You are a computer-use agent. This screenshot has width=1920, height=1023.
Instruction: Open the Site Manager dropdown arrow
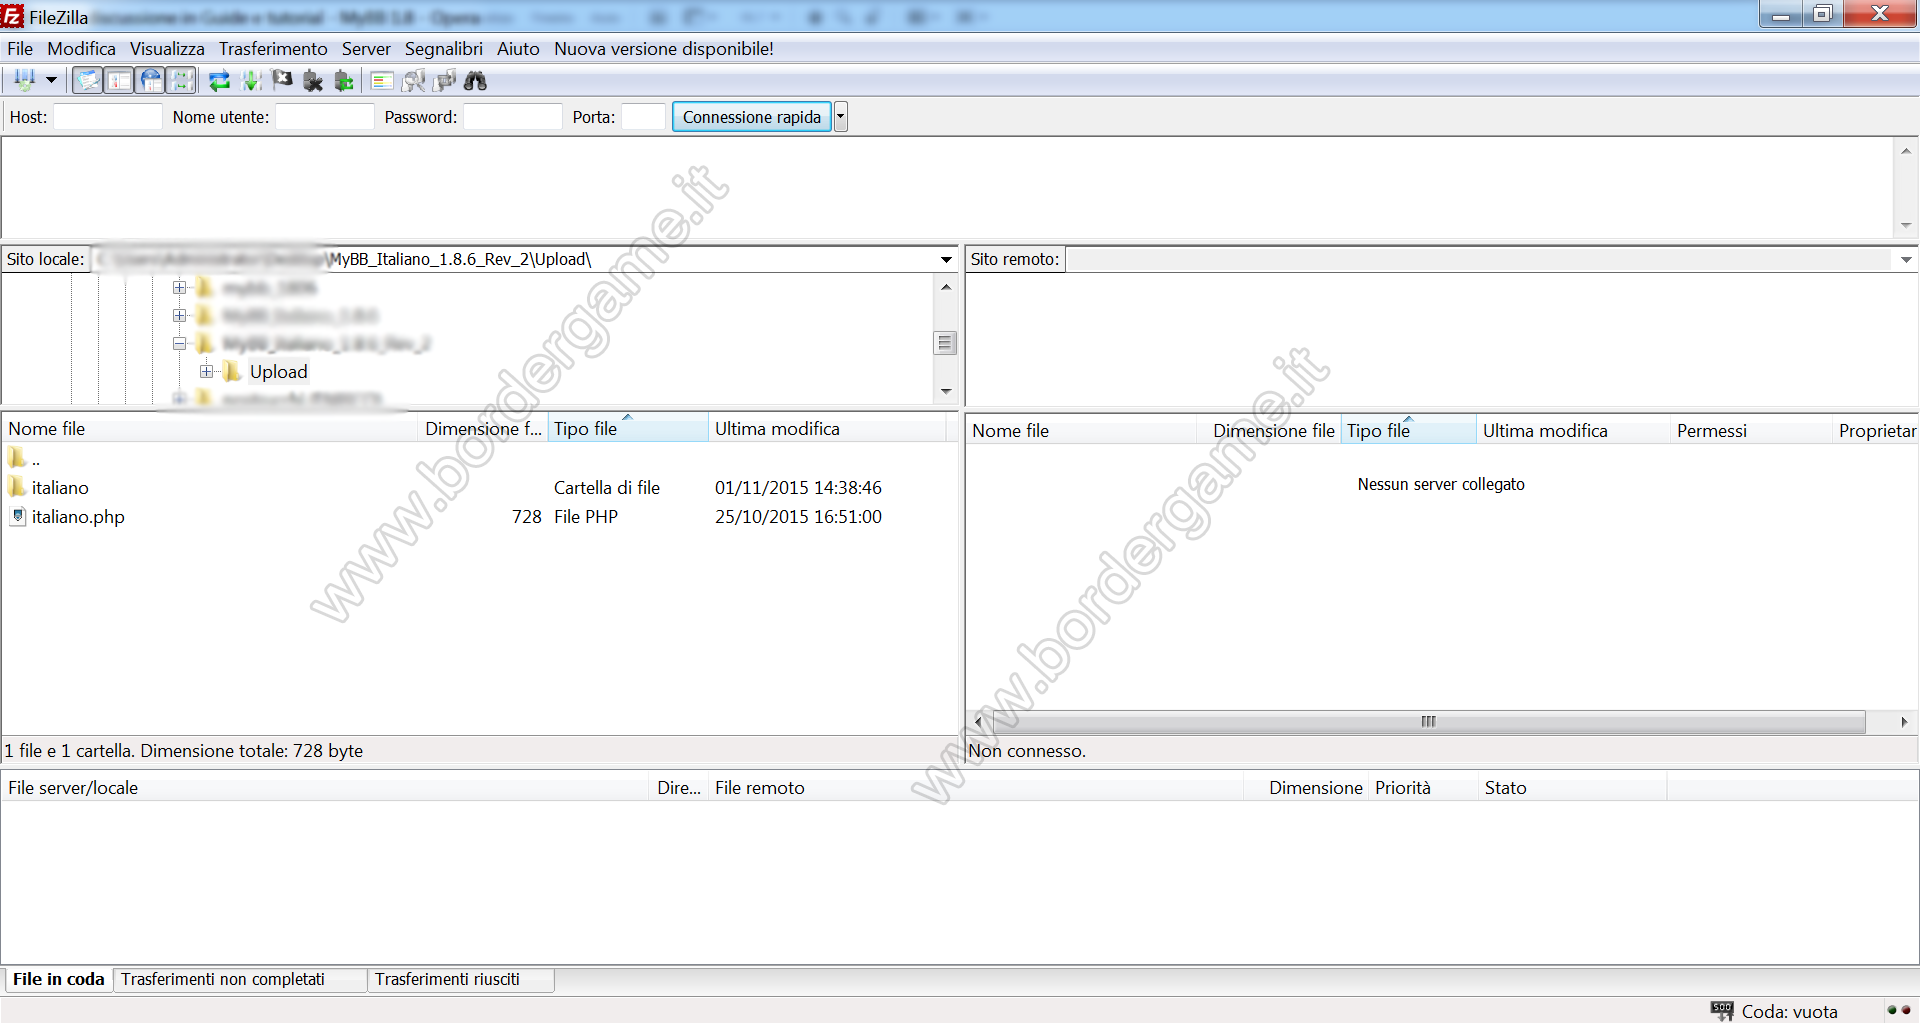[51, 81]
